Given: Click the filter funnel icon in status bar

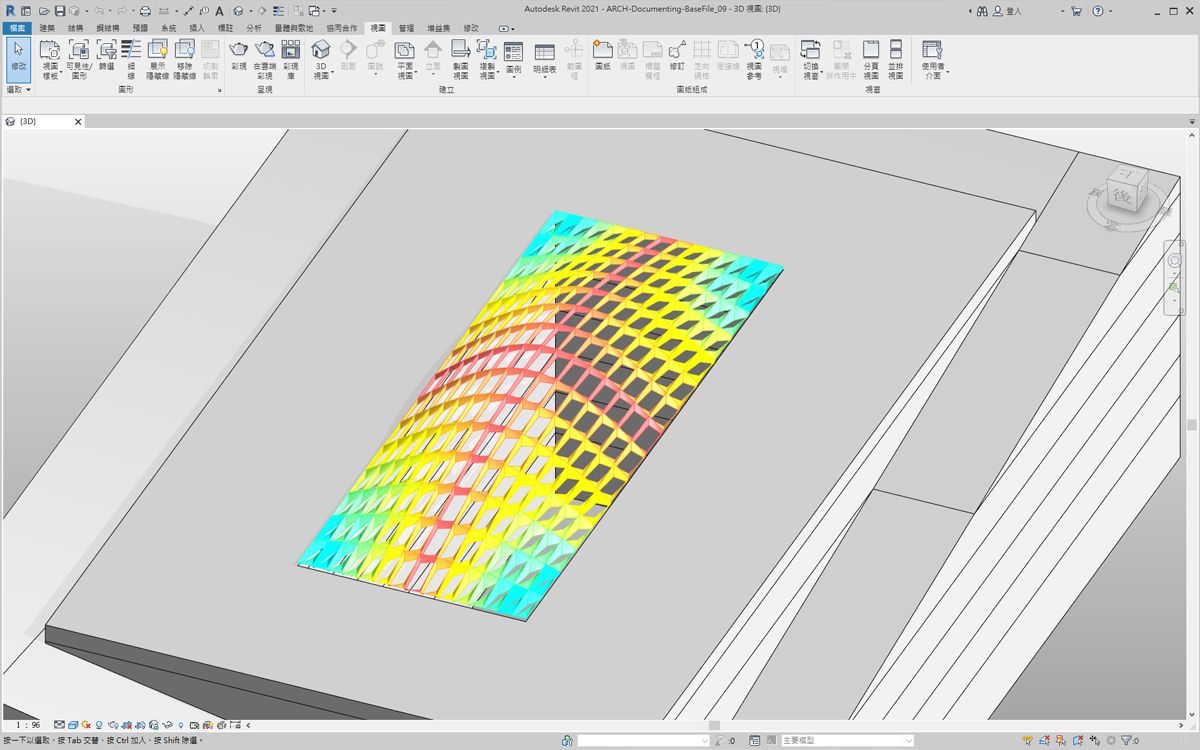Looking at the screenshot, I should tap(1125, 741).
